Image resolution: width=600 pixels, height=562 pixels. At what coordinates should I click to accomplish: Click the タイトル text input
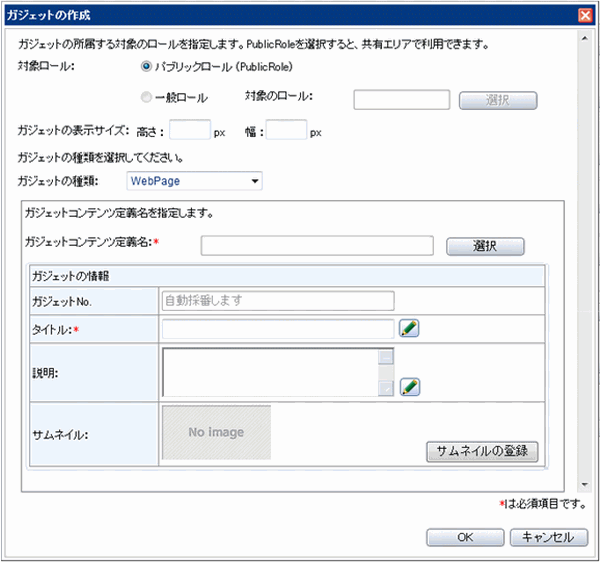pyautogui.click(x=277, y=326)
